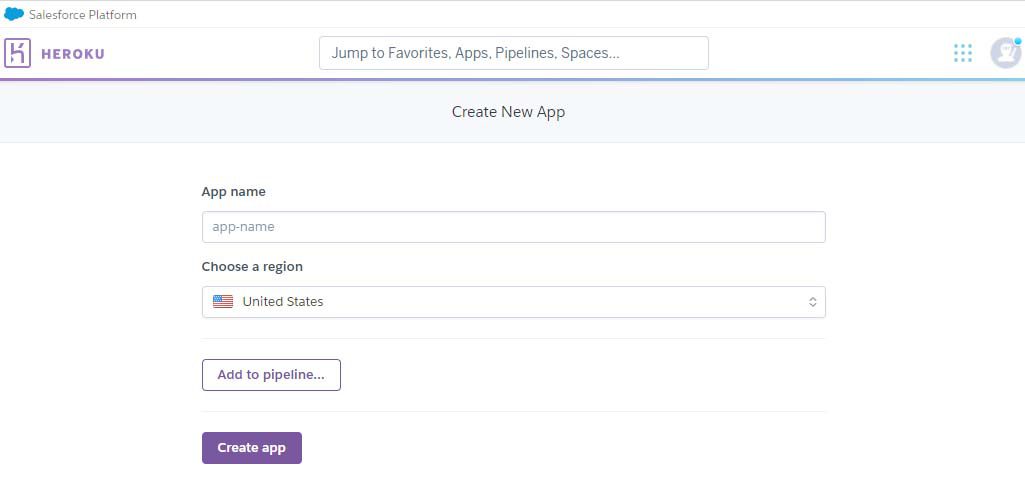Image resolution: width=1025 pixels, height=486 pixels.
Task: Click the blue notification dot on avatar
Action: pyautogui.click(x=1017, y=42)
